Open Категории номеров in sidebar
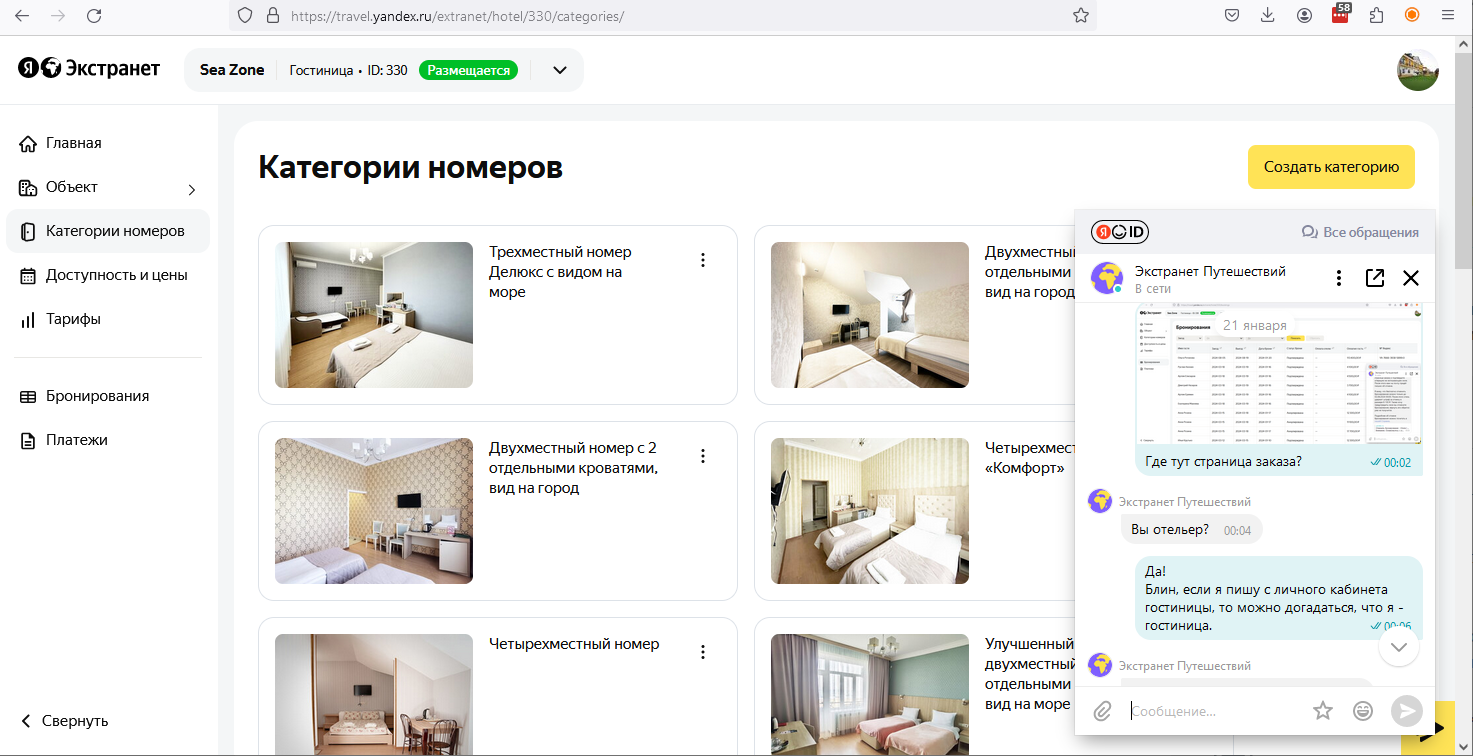Image resolution: width=1473 pixels, height=756 pixels. coord(108,231)
